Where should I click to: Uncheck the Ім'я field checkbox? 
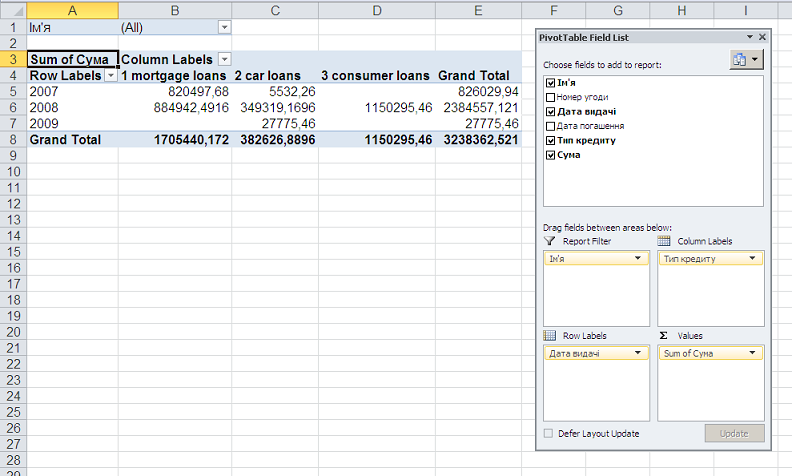[x=550, y=82]
